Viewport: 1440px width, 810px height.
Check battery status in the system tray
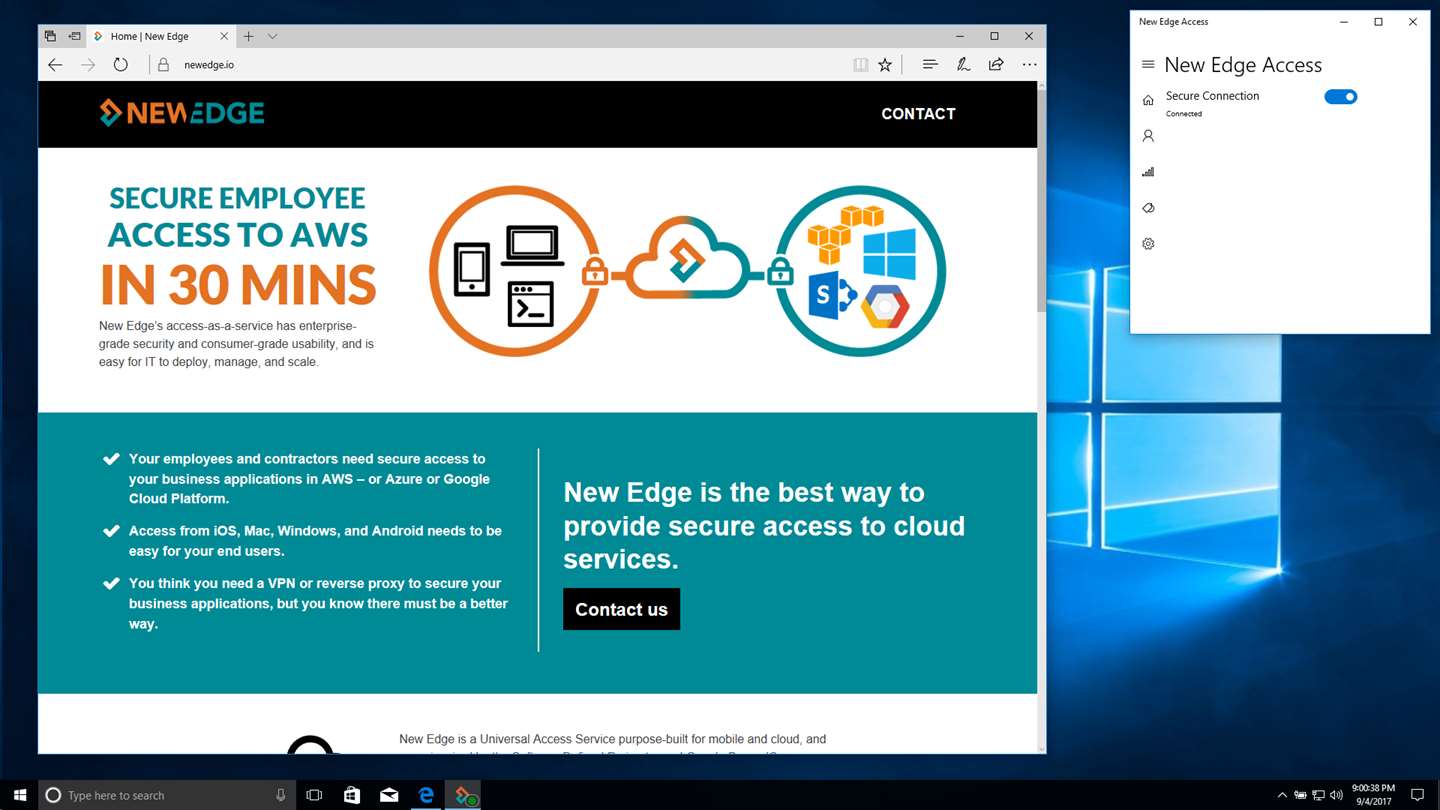(1300, 795)
